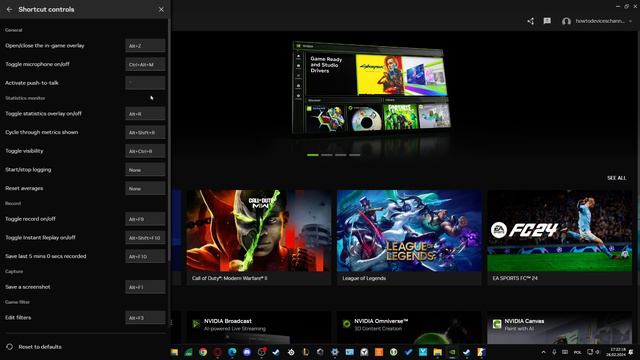640x360 pixels.
Task: Open the NVIDIA Canvas app card
Action: [560, 327]
